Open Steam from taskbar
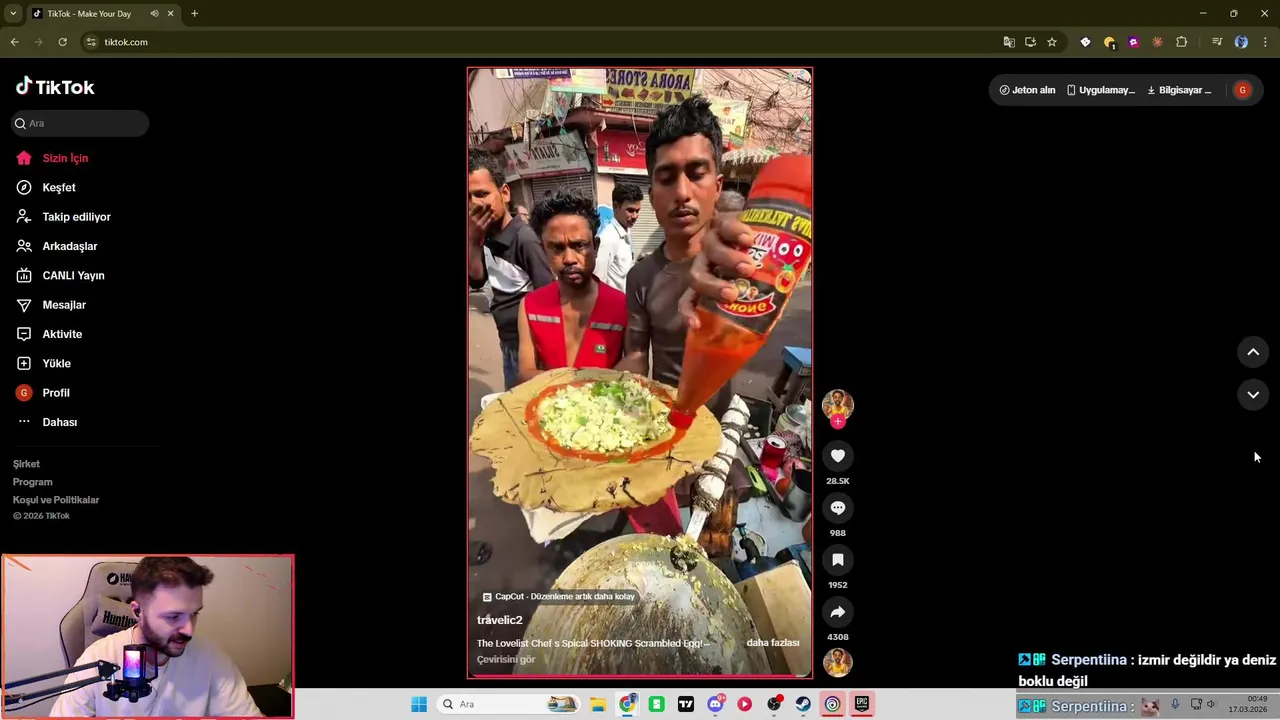The width and height of the screenshot is (1280, 720). point(803,704)
